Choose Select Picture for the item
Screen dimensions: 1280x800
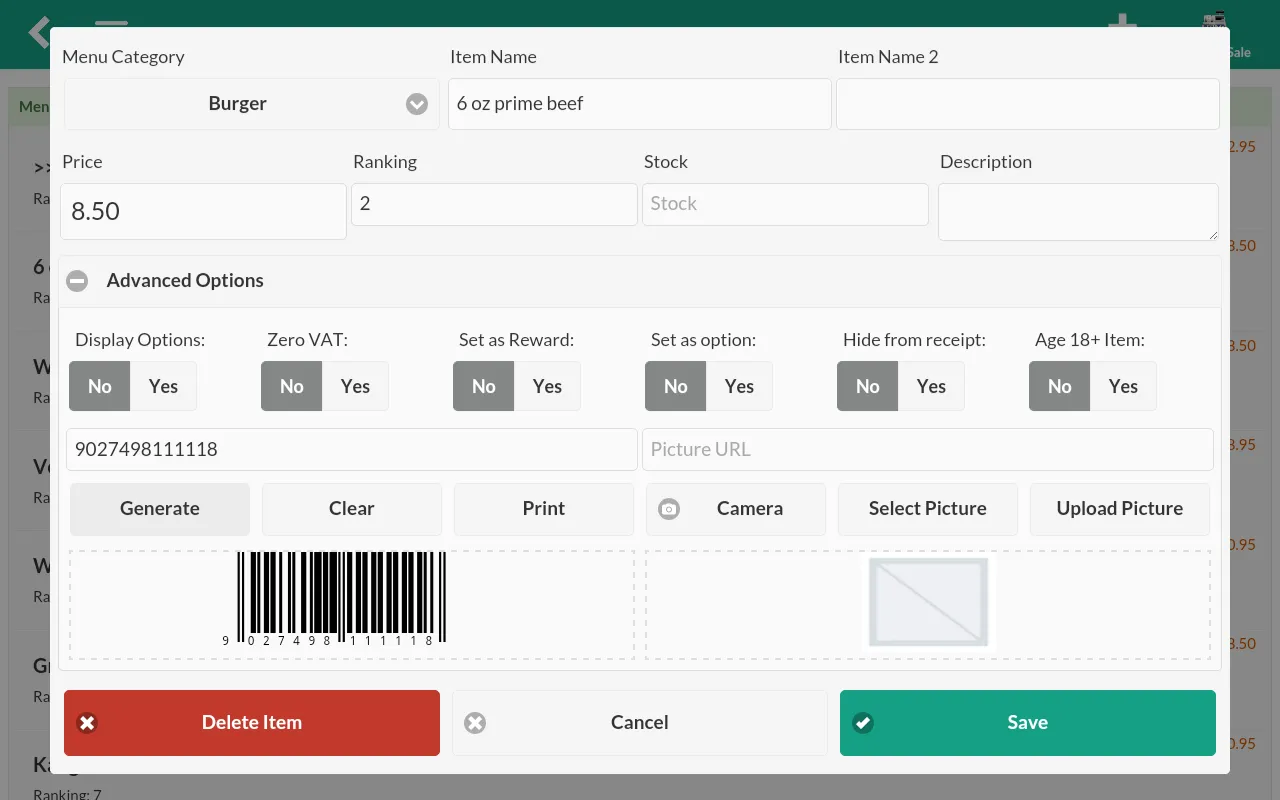coord(927,509)
